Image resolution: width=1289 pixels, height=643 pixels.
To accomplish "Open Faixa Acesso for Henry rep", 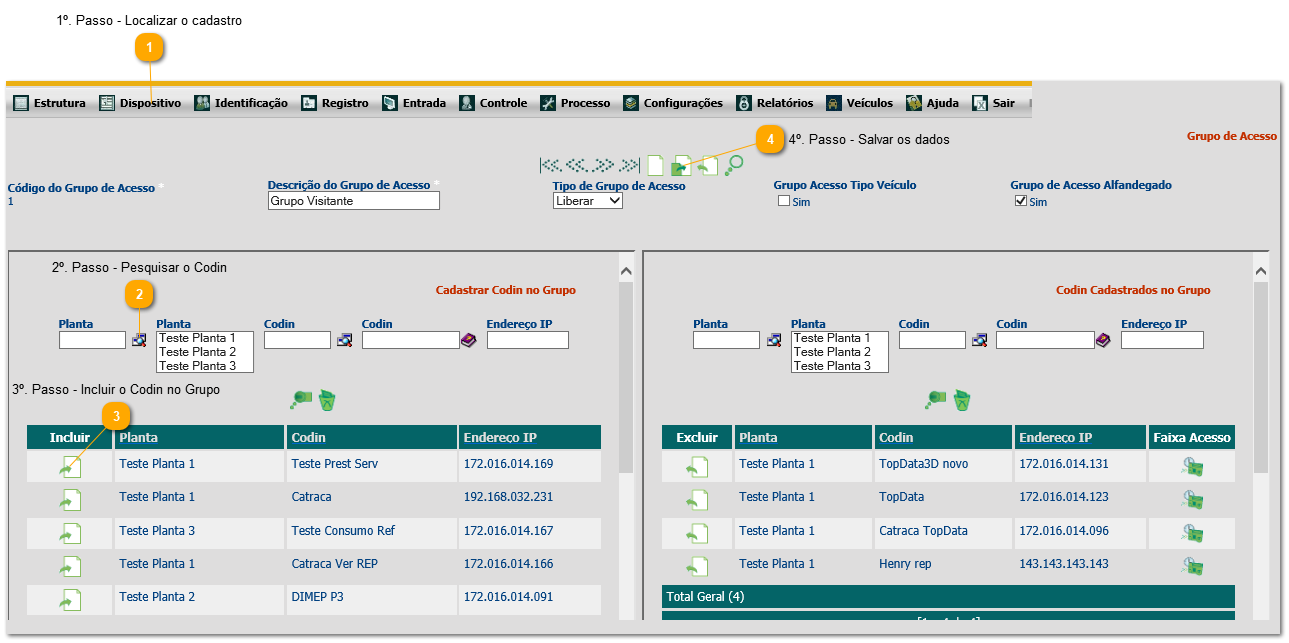I will (1191, 567).
